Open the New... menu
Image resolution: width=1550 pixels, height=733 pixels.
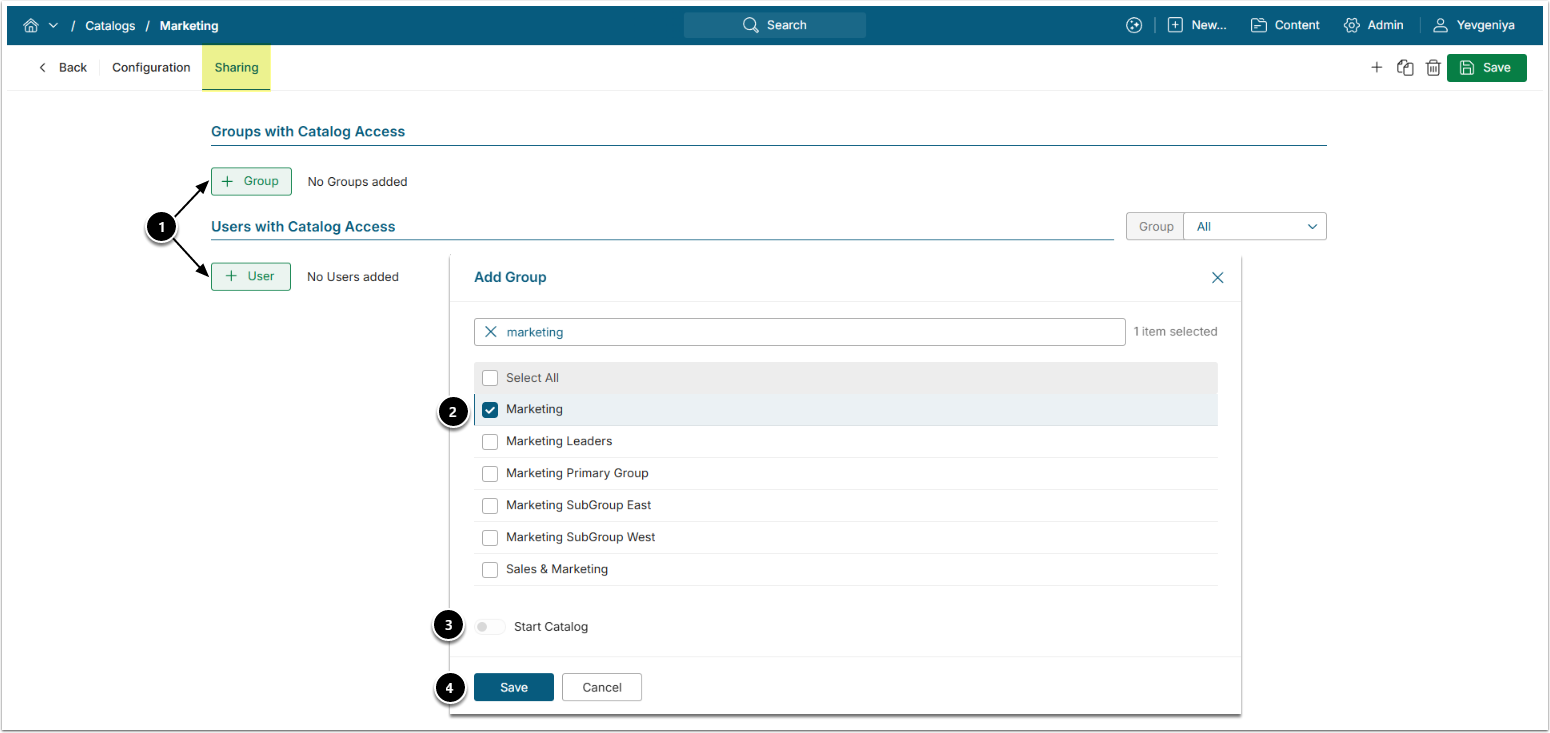coord(1197,25)
